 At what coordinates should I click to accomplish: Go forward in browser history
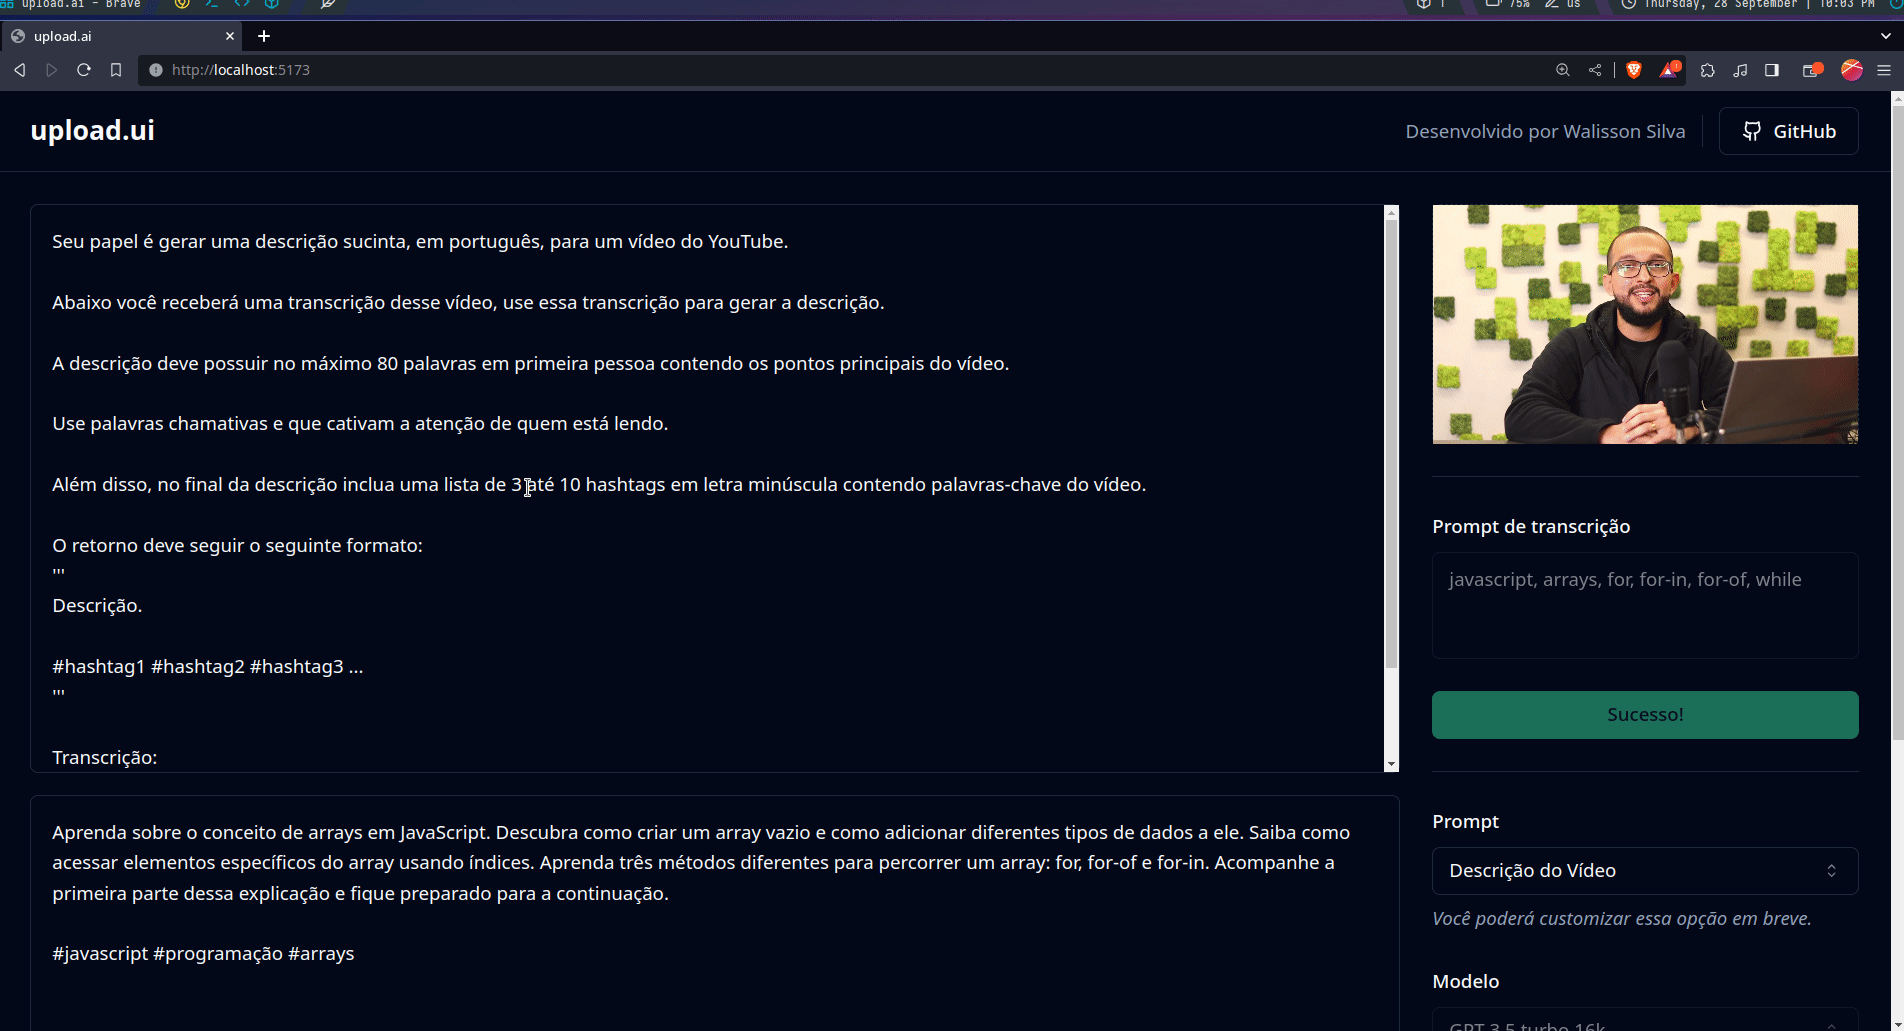tap(52, 70)
